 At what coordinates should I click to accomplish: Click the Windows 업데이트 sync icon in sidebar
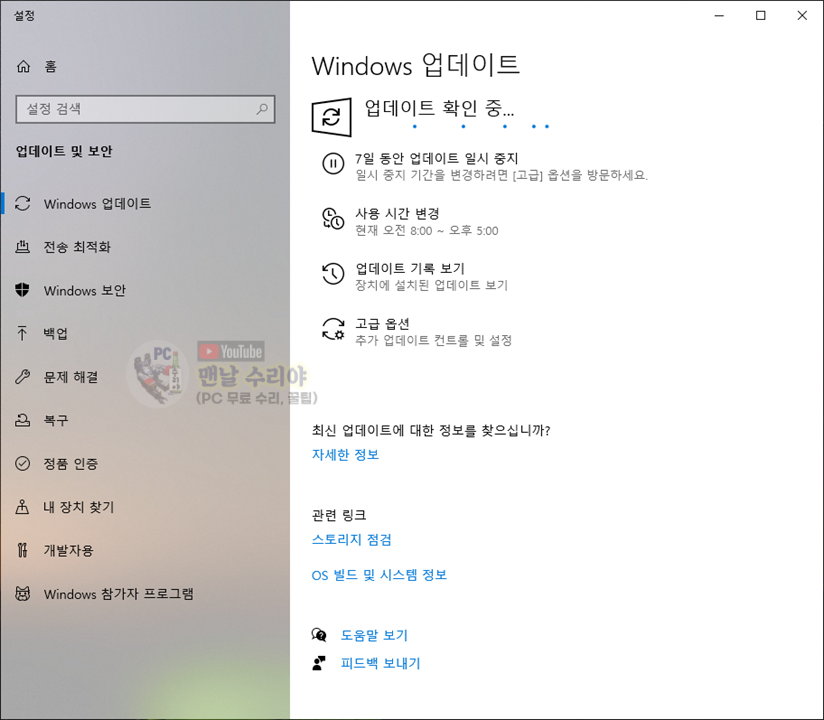(x=23, y=203)
